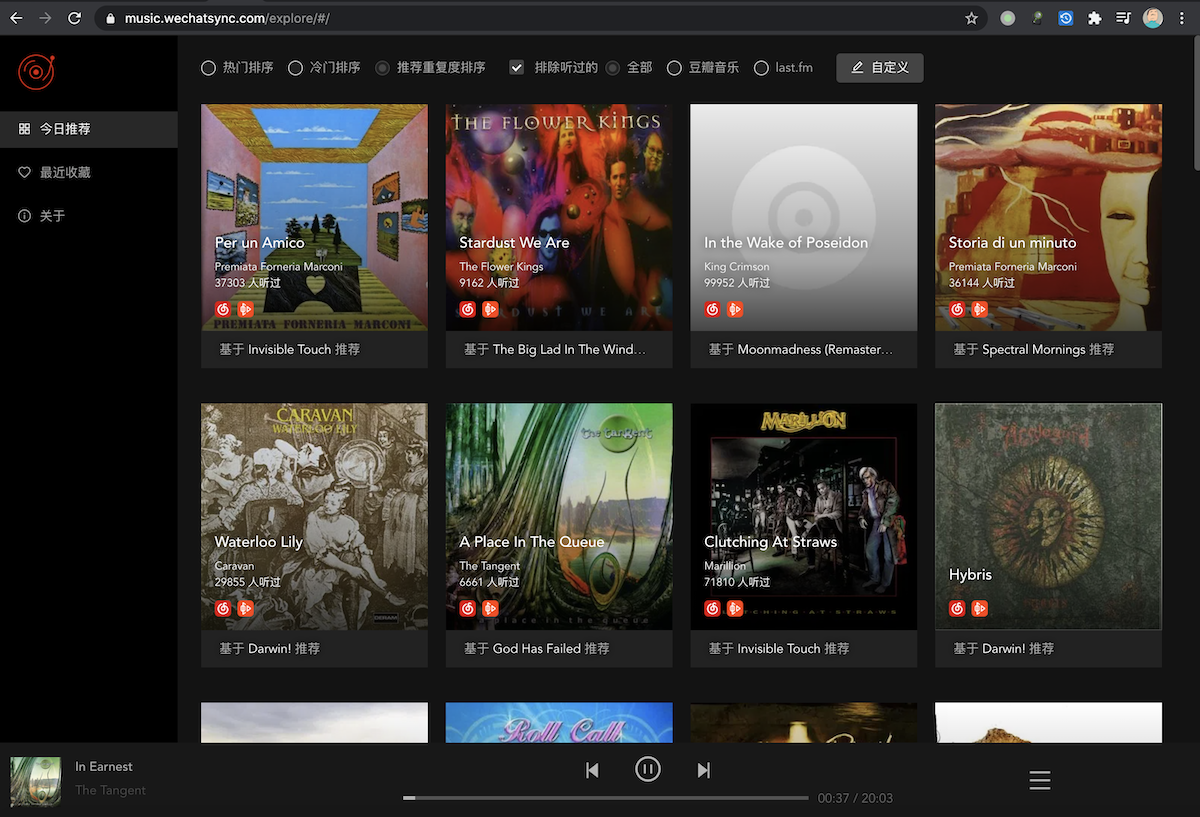Image resolution: width=1200 pixels, height=817 pixels.
Task: Select the 热门排序 radio option
Action: coord(209,68)
